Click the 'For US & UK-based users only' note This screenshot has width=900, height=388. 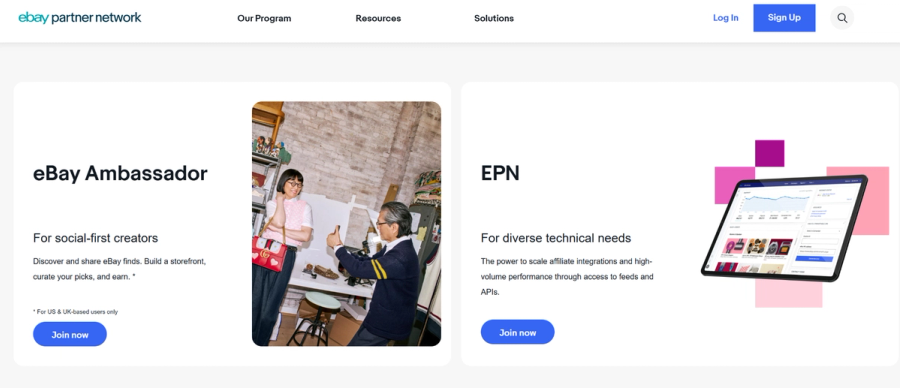(75, 312)
